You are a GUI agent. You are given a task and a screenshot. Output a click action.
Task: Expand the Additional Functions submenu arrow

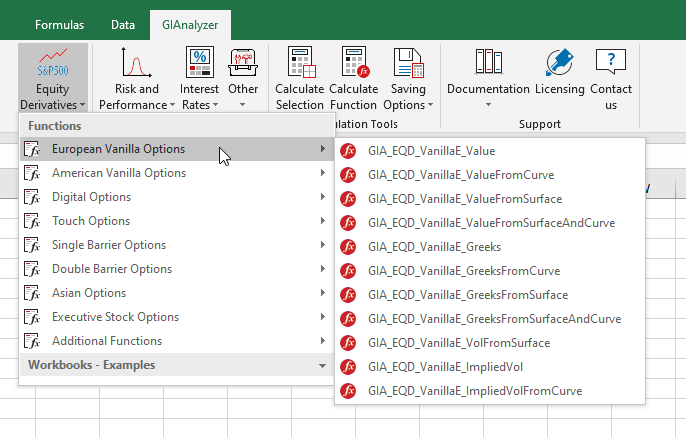(322, 340)
